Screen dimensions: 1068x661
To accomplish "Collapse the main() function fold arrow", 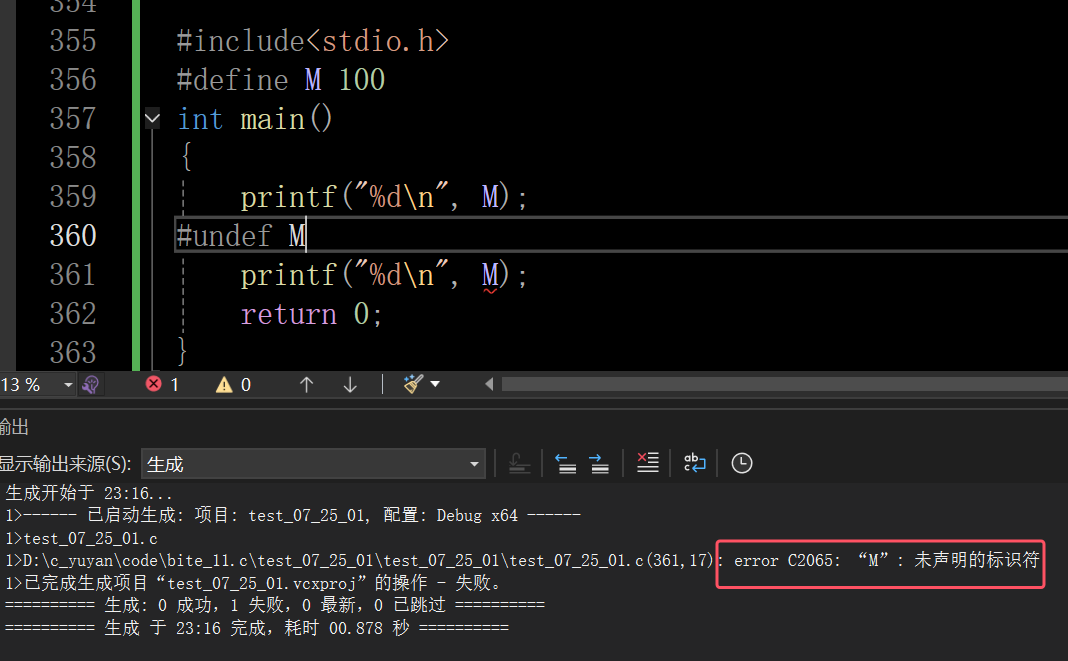I will tap(153, 119).
